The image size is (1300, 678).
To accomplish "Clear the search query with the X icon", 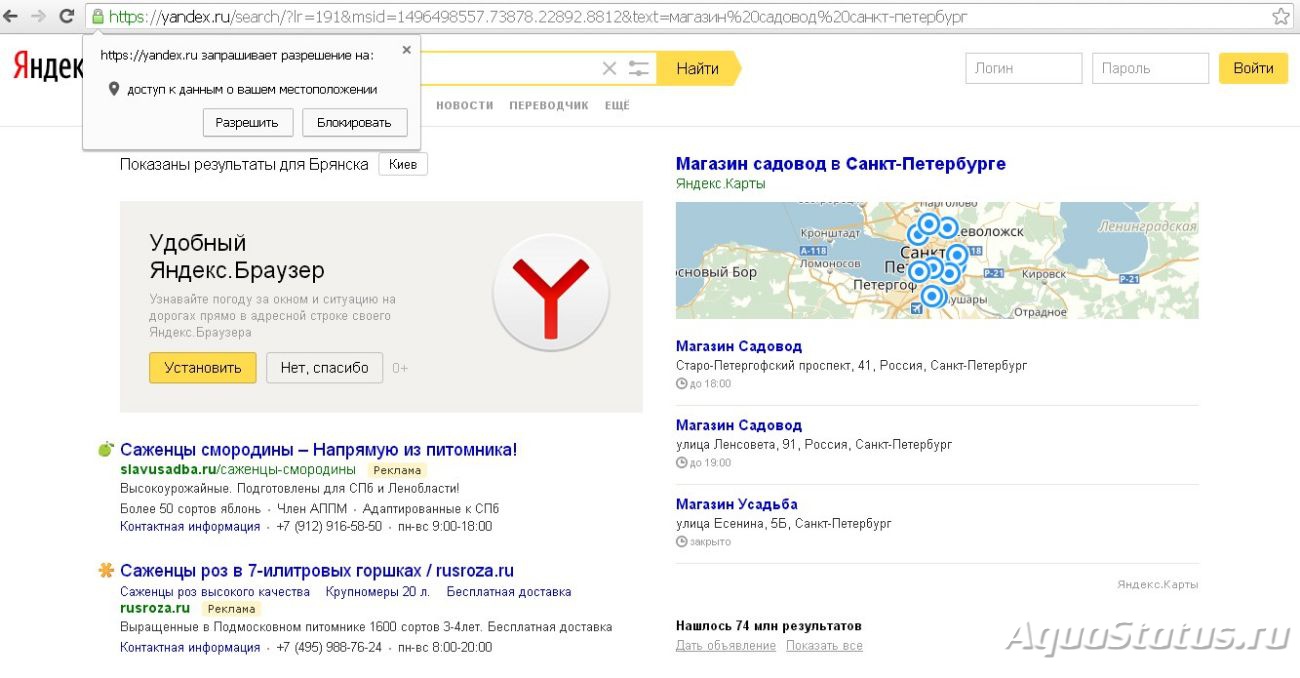I will pos(609,68).
